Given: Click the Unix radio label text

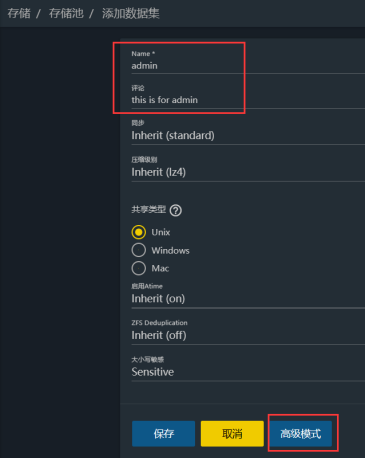Looking at the screenshot, I should pyautogui.click(x=161, y=232).
